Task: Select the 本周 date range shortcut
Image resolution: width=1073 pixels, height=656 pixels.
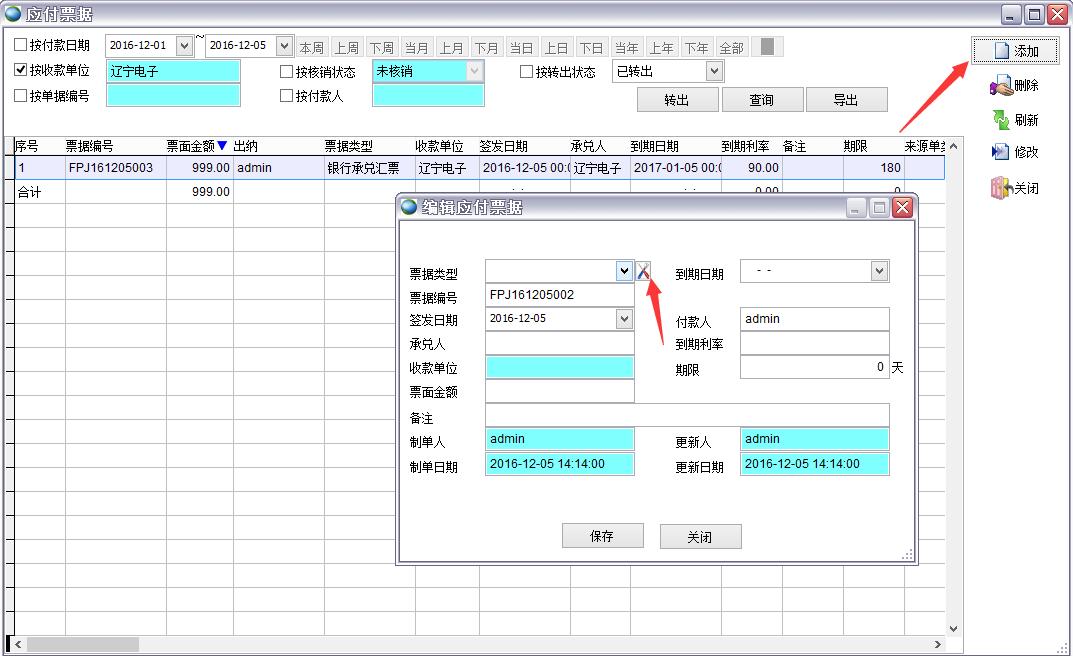Action: [312, 47]
